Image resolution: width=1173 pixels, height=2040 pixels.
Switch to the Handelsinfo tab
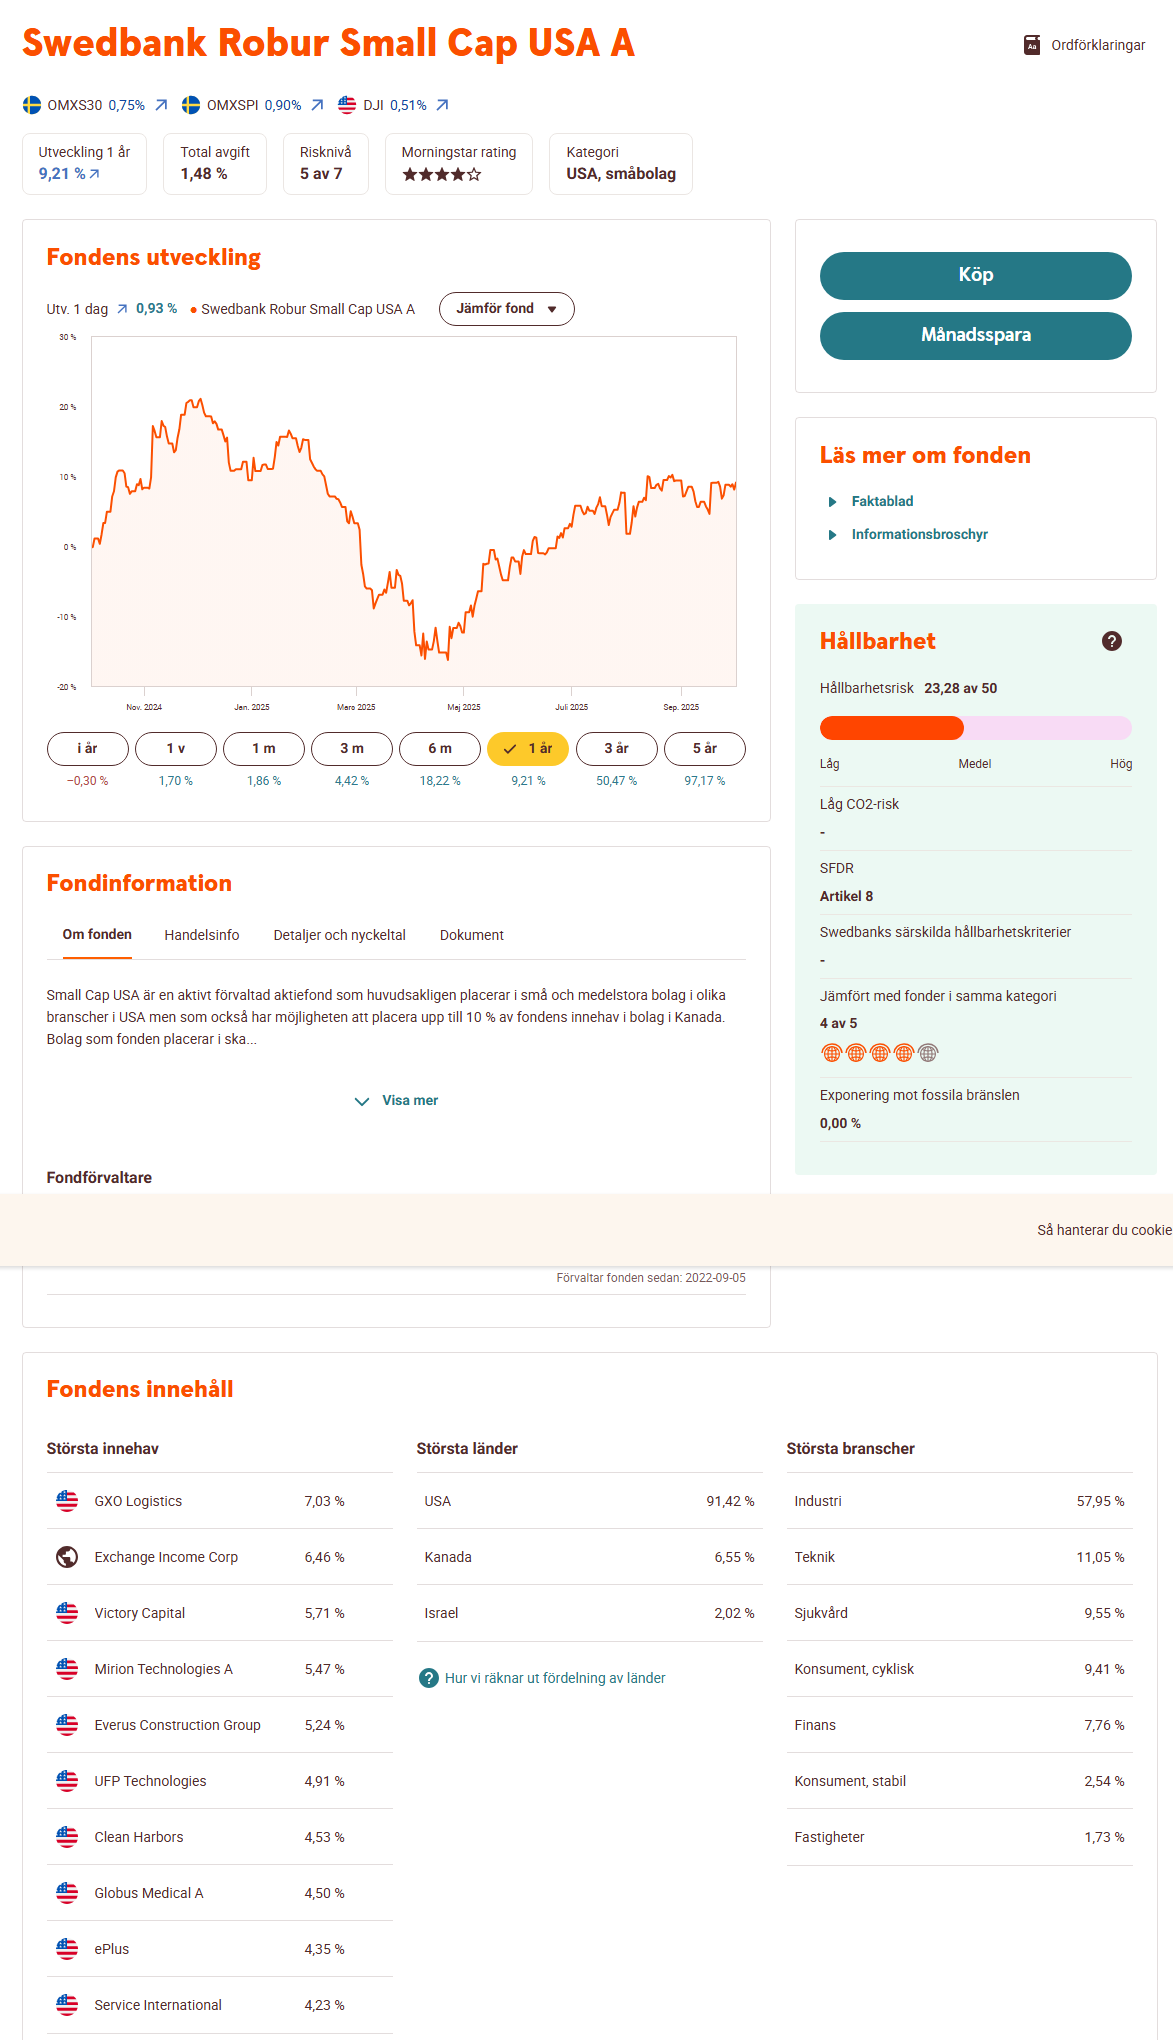click(202, 935)
